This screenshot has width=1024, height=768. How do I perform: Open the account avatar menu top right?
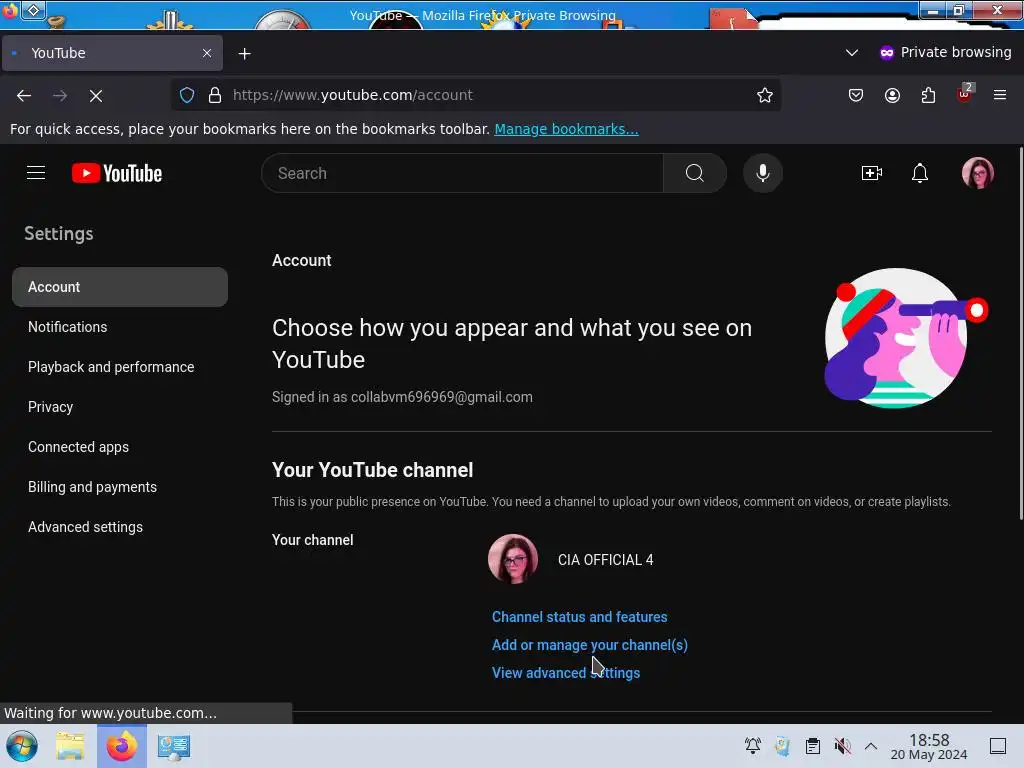tap(977, 173)
